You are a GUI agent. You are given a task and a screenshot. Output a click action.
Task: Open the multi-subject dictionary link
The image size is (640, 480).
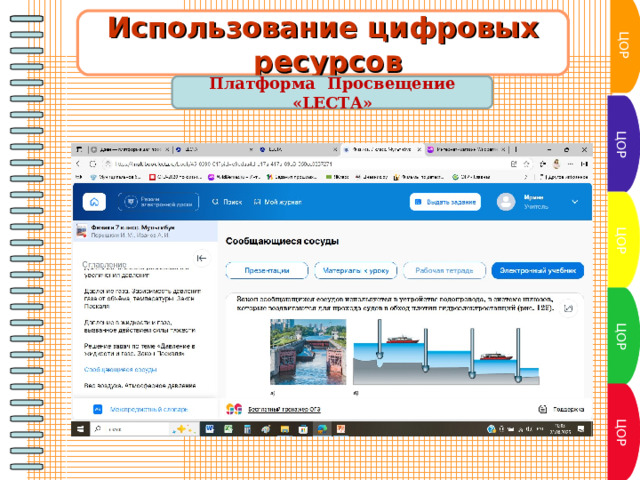coord(149,409)
